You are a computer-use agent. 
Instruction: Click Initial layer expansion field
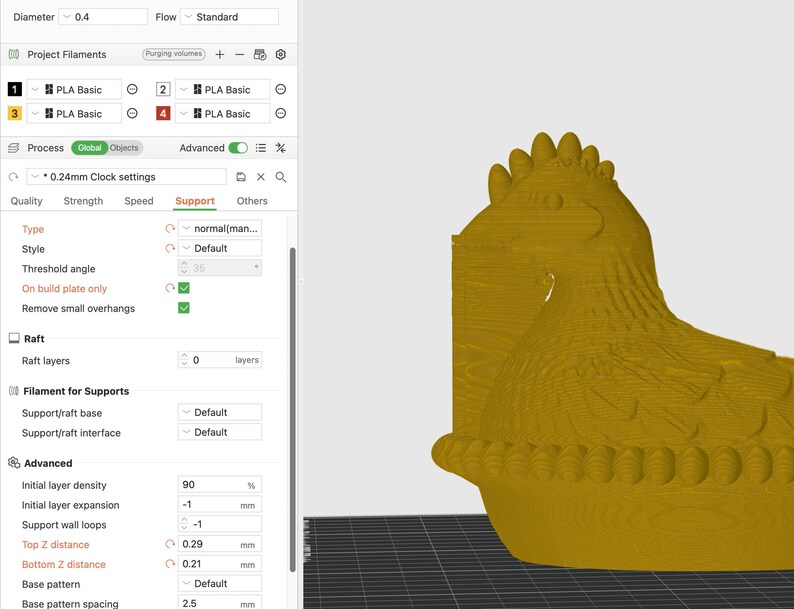tap(220, 505)
